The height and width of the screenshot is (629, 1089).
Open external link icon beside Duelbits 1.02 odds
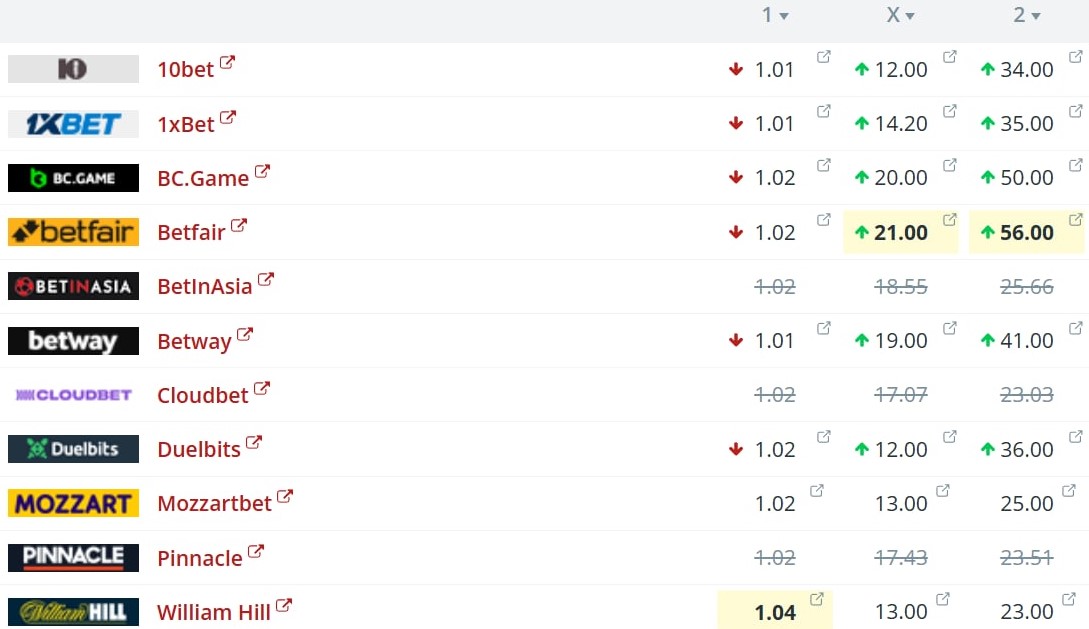tap(824, 437)
